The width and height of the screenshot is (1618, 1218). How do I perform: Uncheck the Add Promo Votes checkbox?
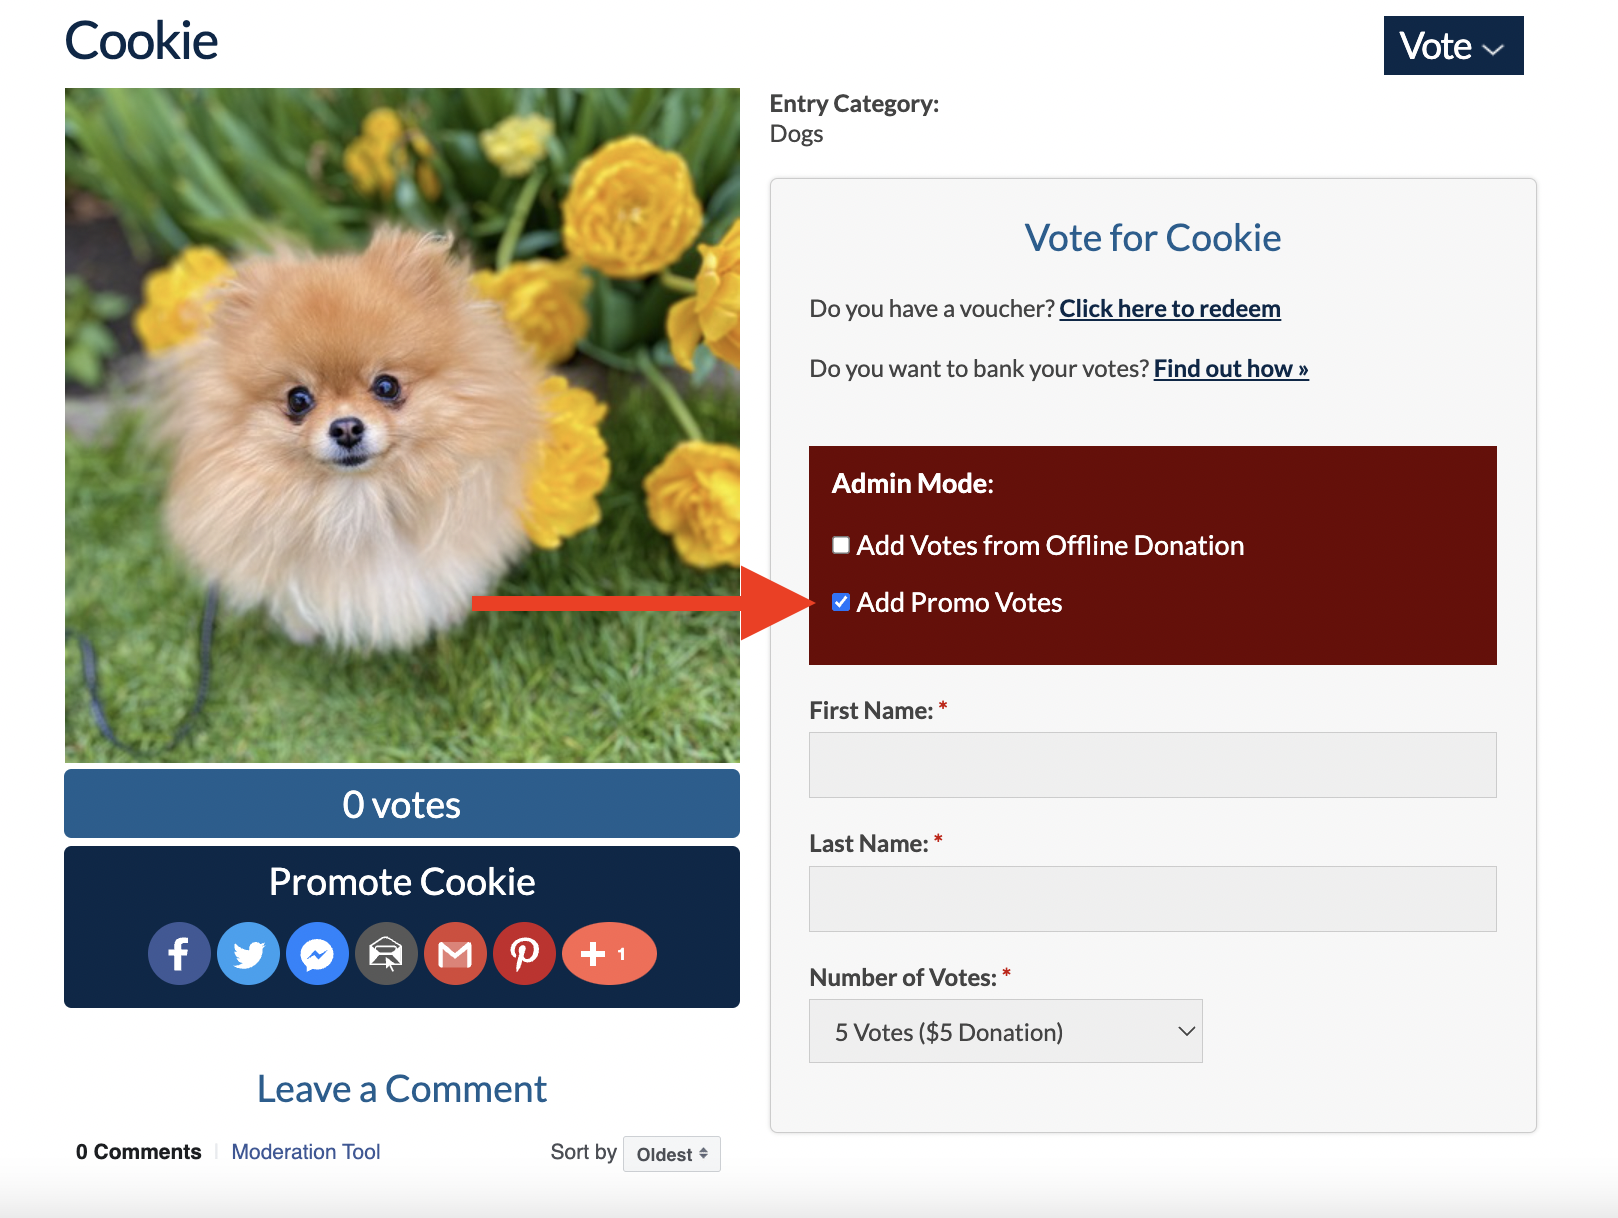(841, 602)
